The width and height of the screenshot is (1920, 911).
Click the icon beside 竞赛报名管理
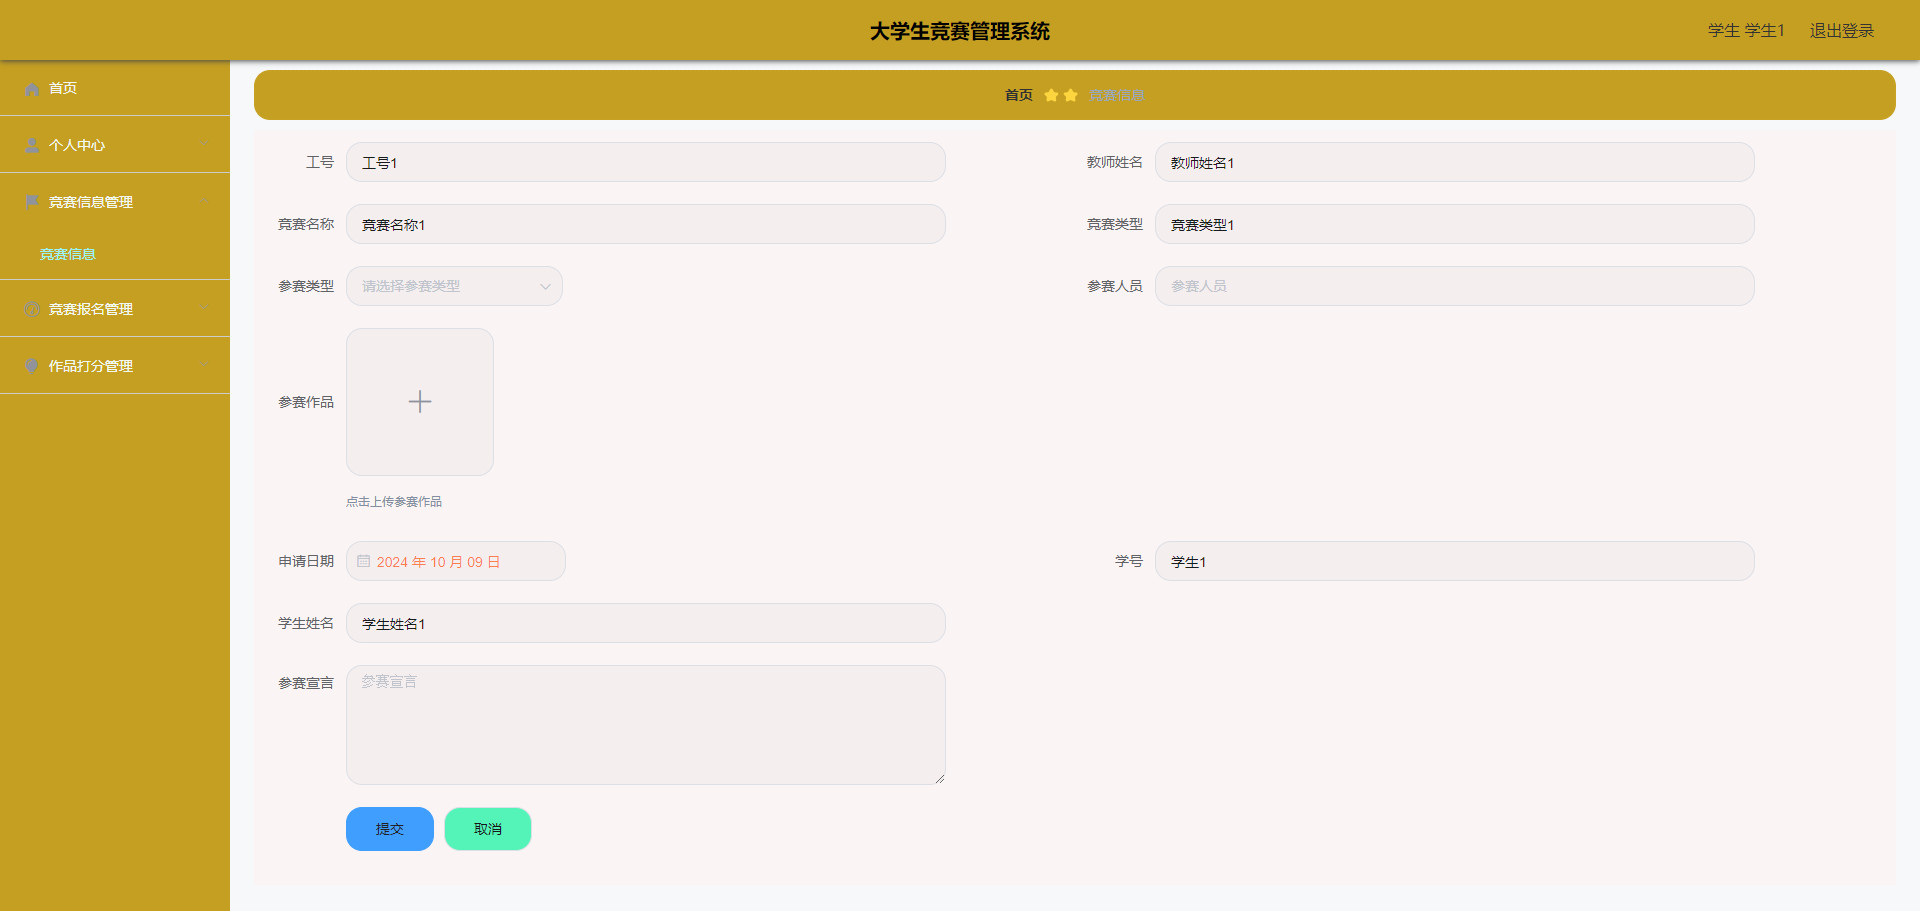coord(32,310)
